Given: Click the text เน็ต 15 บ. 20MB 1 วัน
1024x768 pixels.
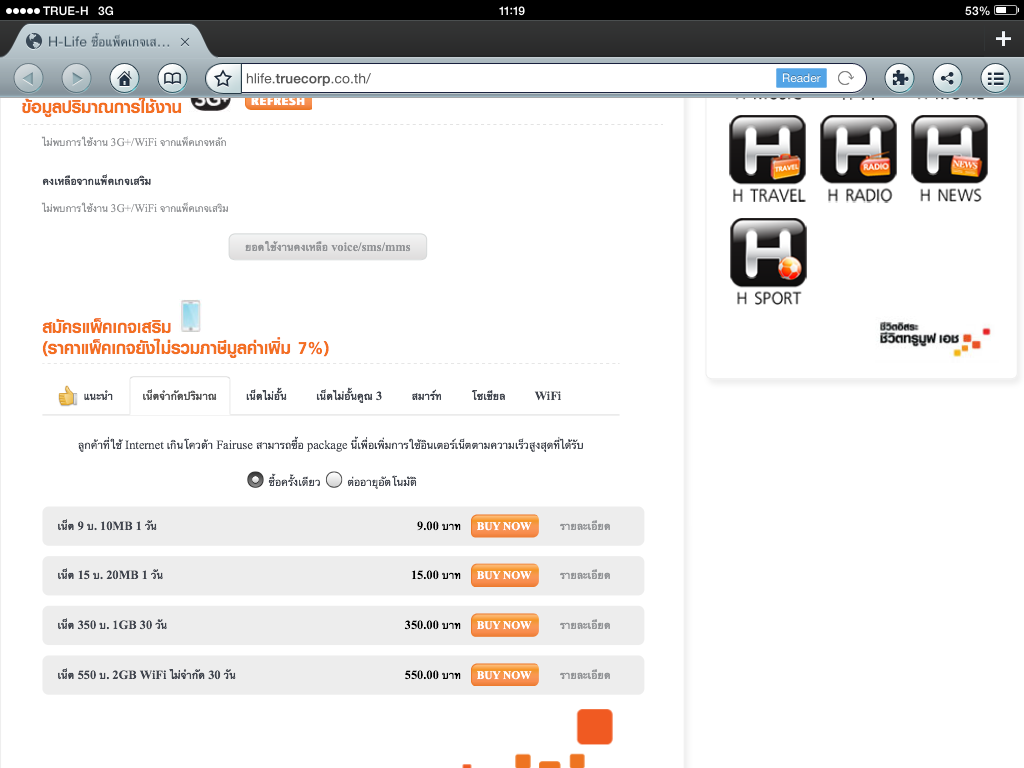Looking at the screenshot, I should (110, 575).
